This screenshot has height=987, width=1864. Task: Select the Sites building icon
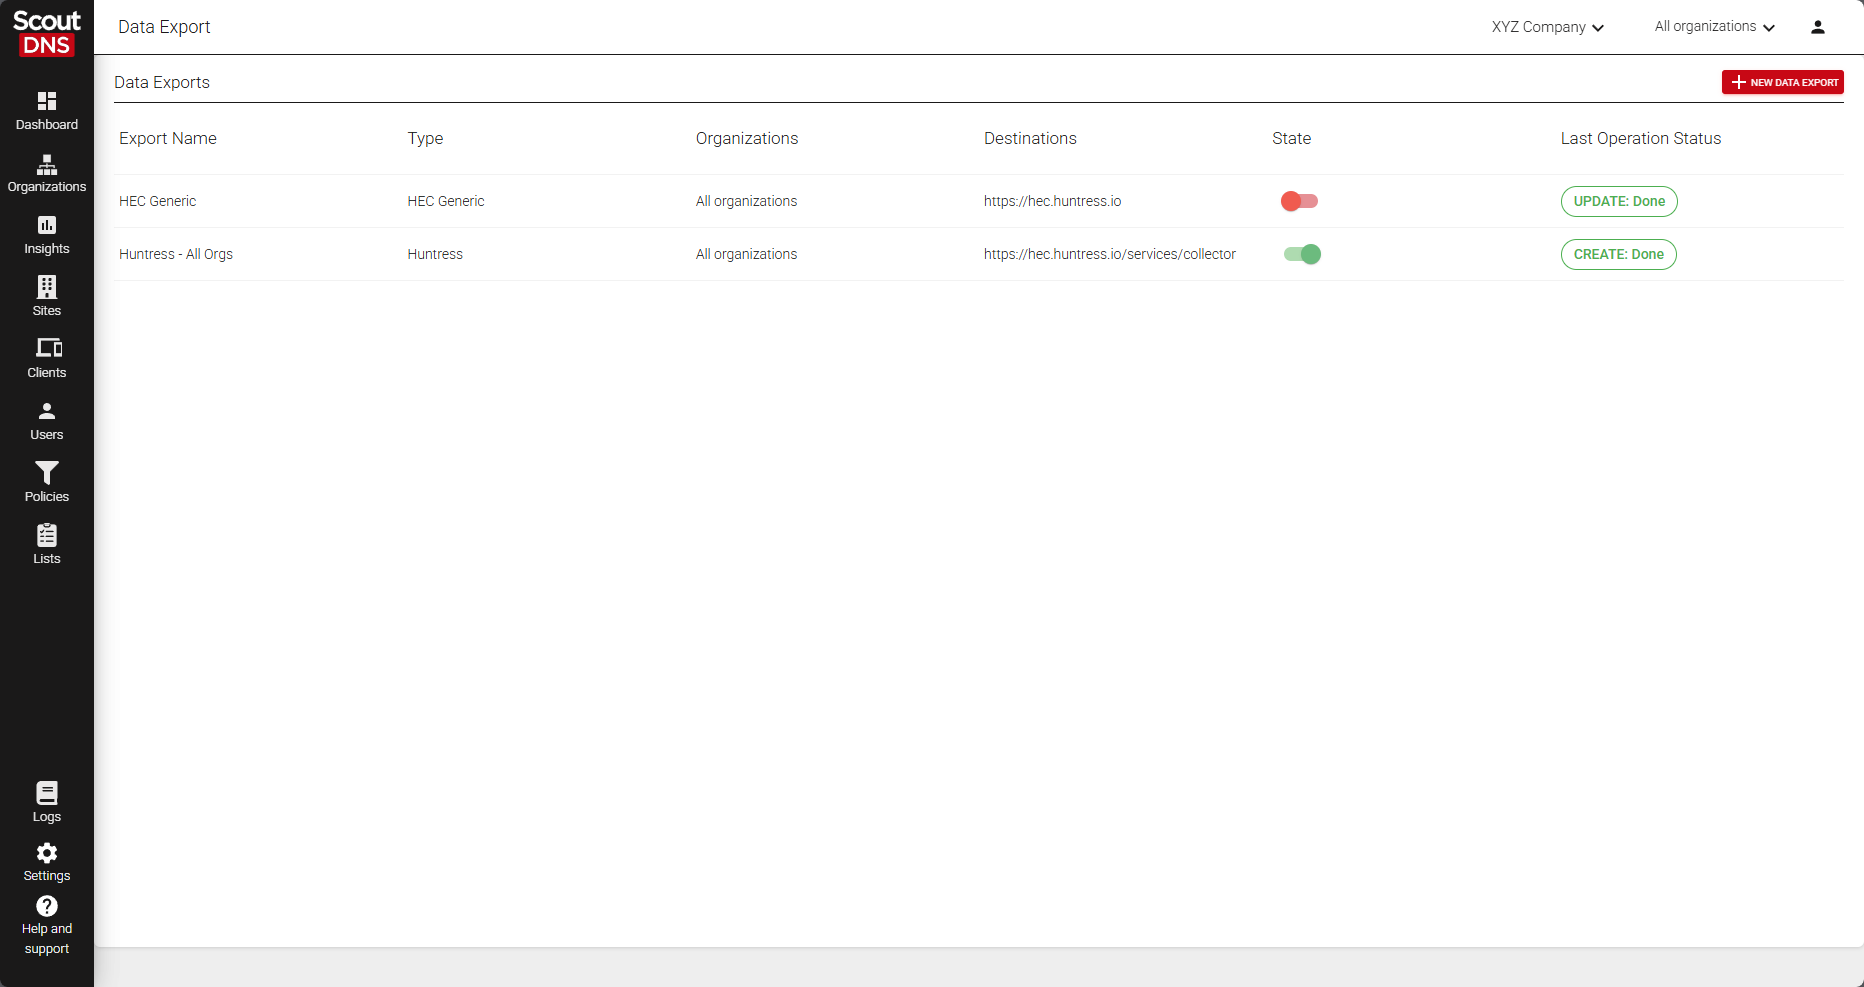[47, 288]
